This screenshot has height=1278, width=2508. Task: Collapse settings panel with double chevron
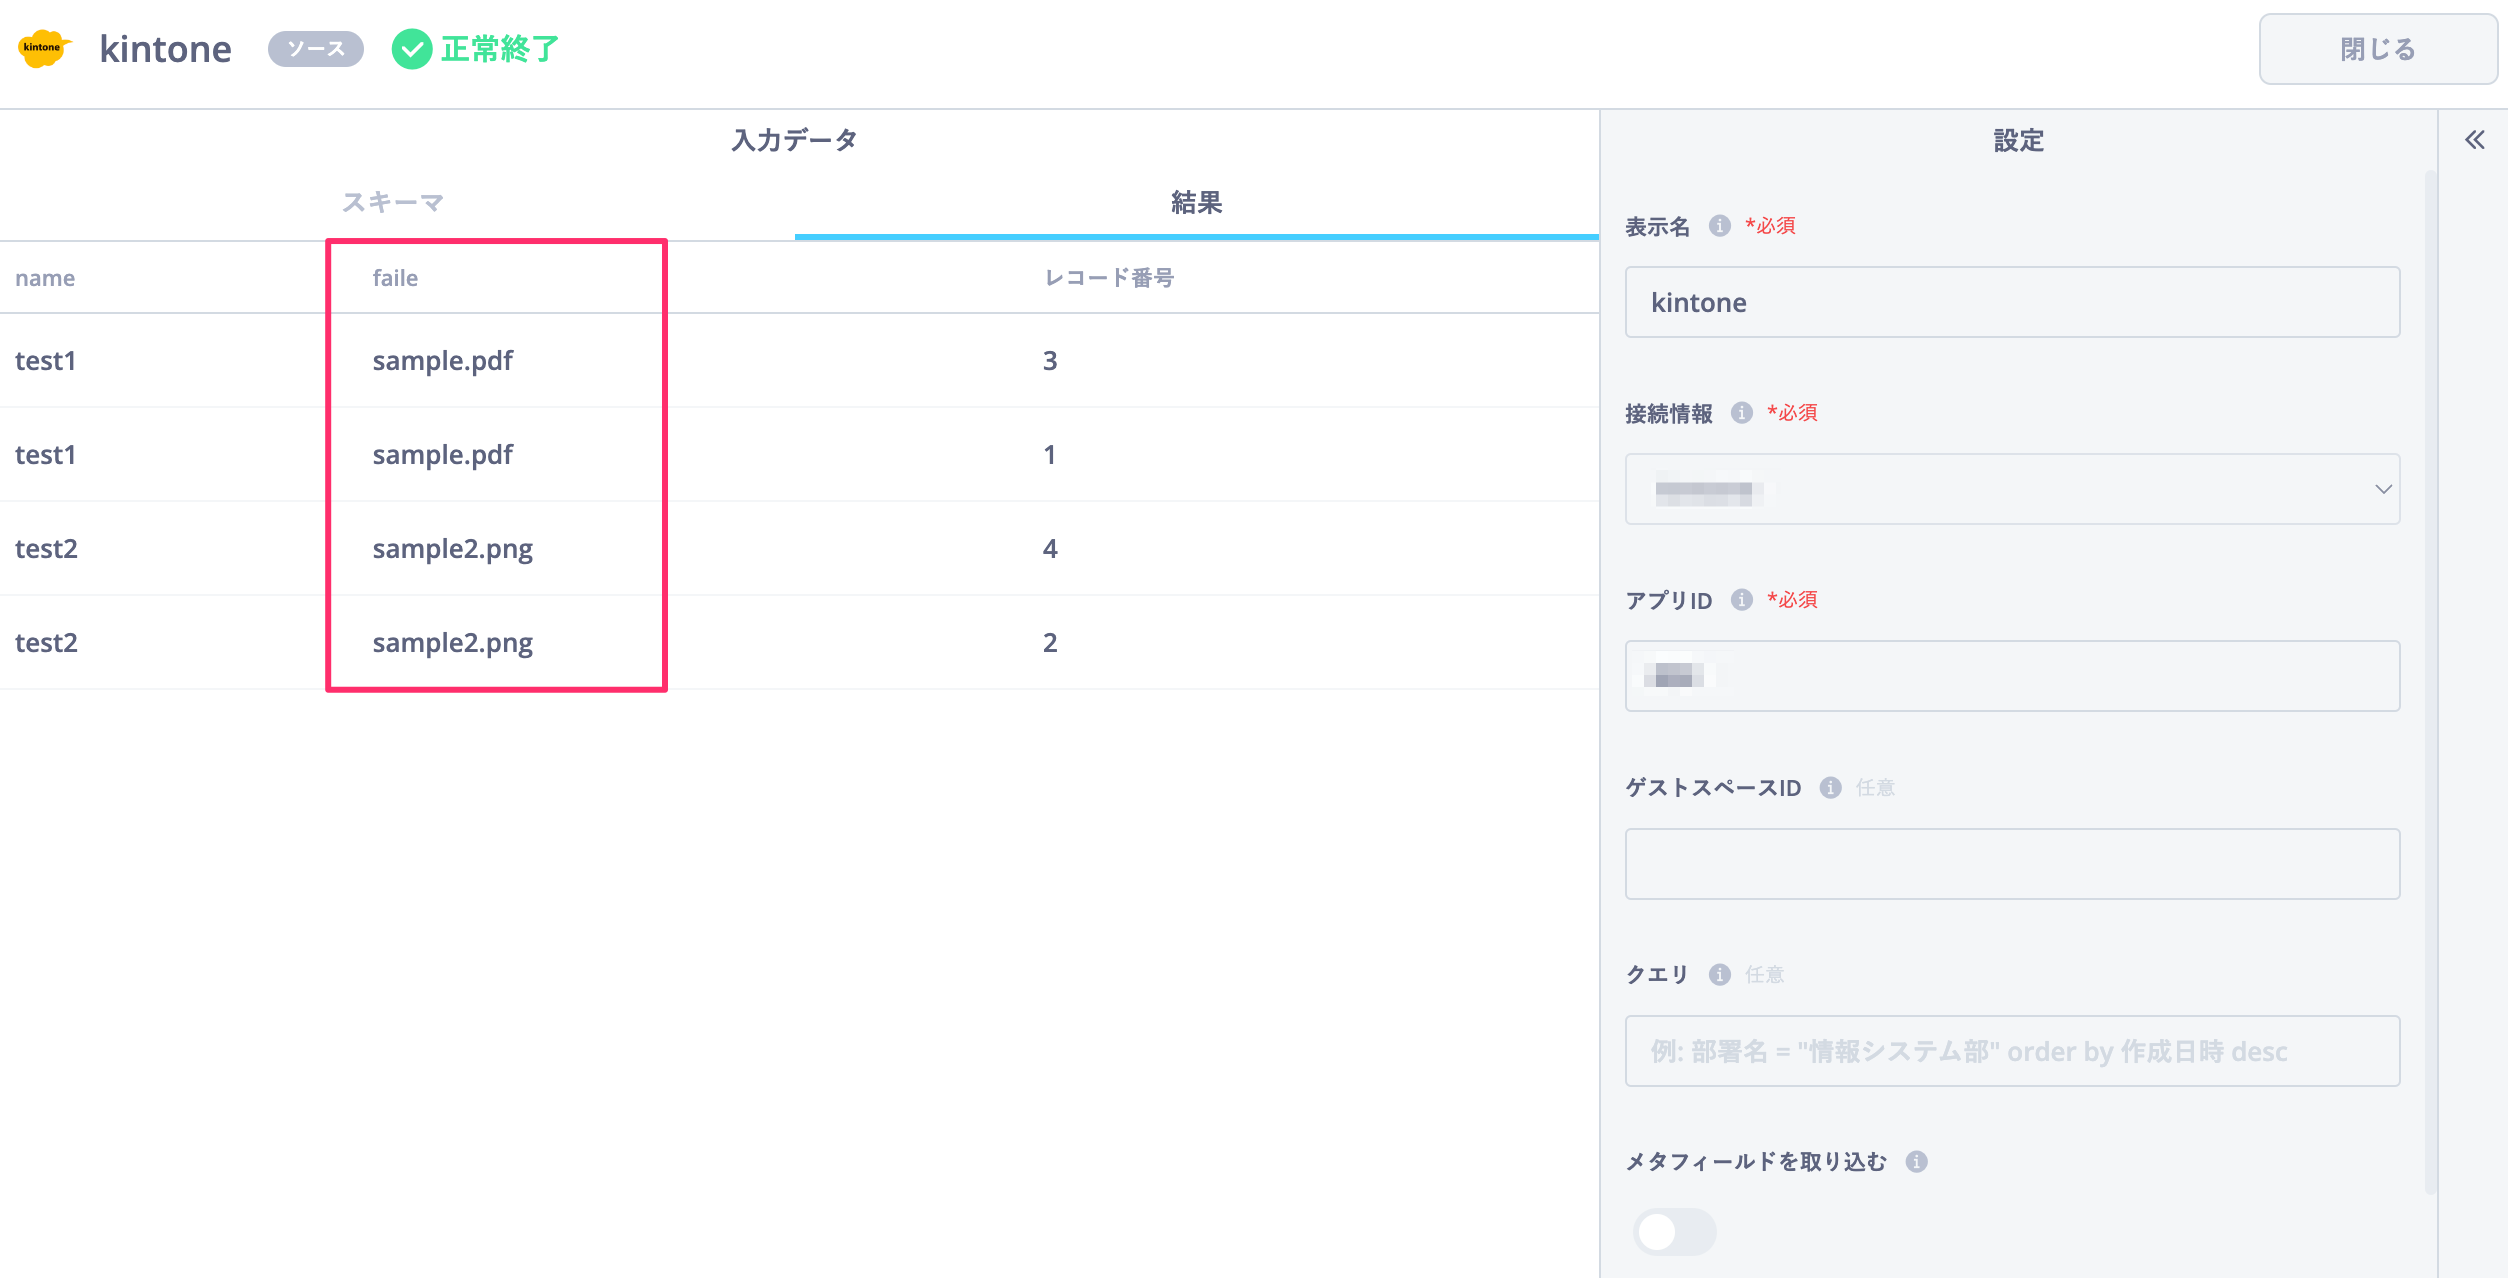click(x=2474, y=140)
